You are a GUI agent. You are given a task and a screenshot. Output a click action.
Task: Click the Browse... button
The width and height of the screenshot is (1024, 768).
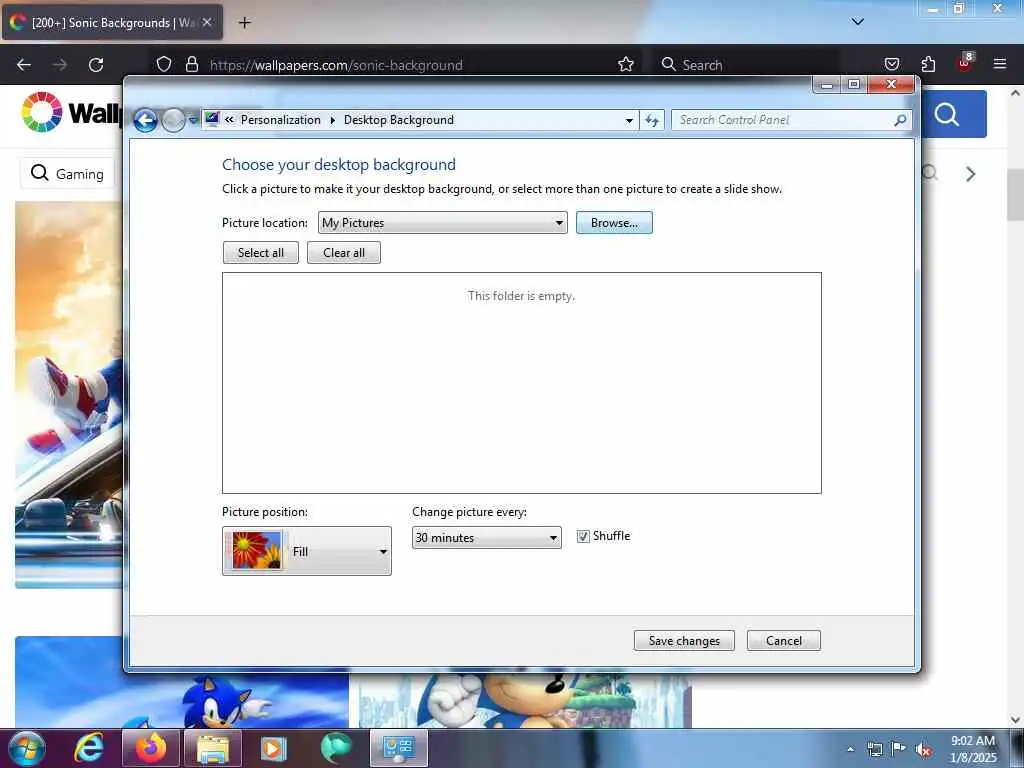[614, 223]
